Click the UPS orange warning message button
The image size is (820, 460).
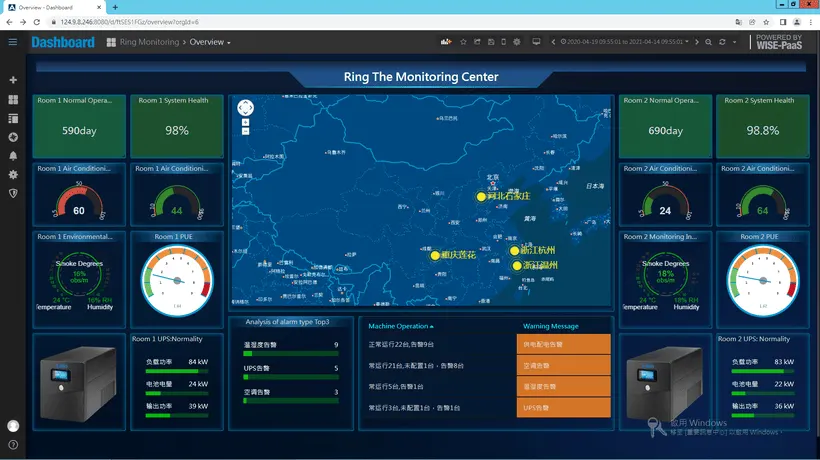tap(563, 407)
